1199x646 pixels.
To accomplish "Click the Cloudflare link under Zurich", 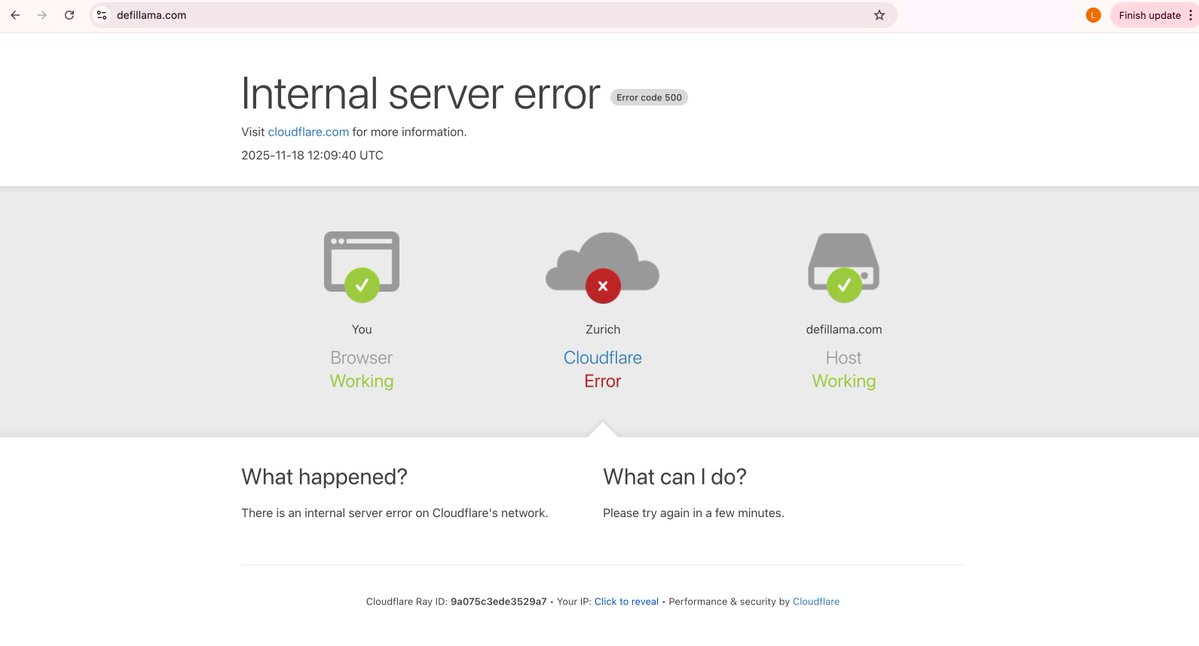I will click(603, 358).
